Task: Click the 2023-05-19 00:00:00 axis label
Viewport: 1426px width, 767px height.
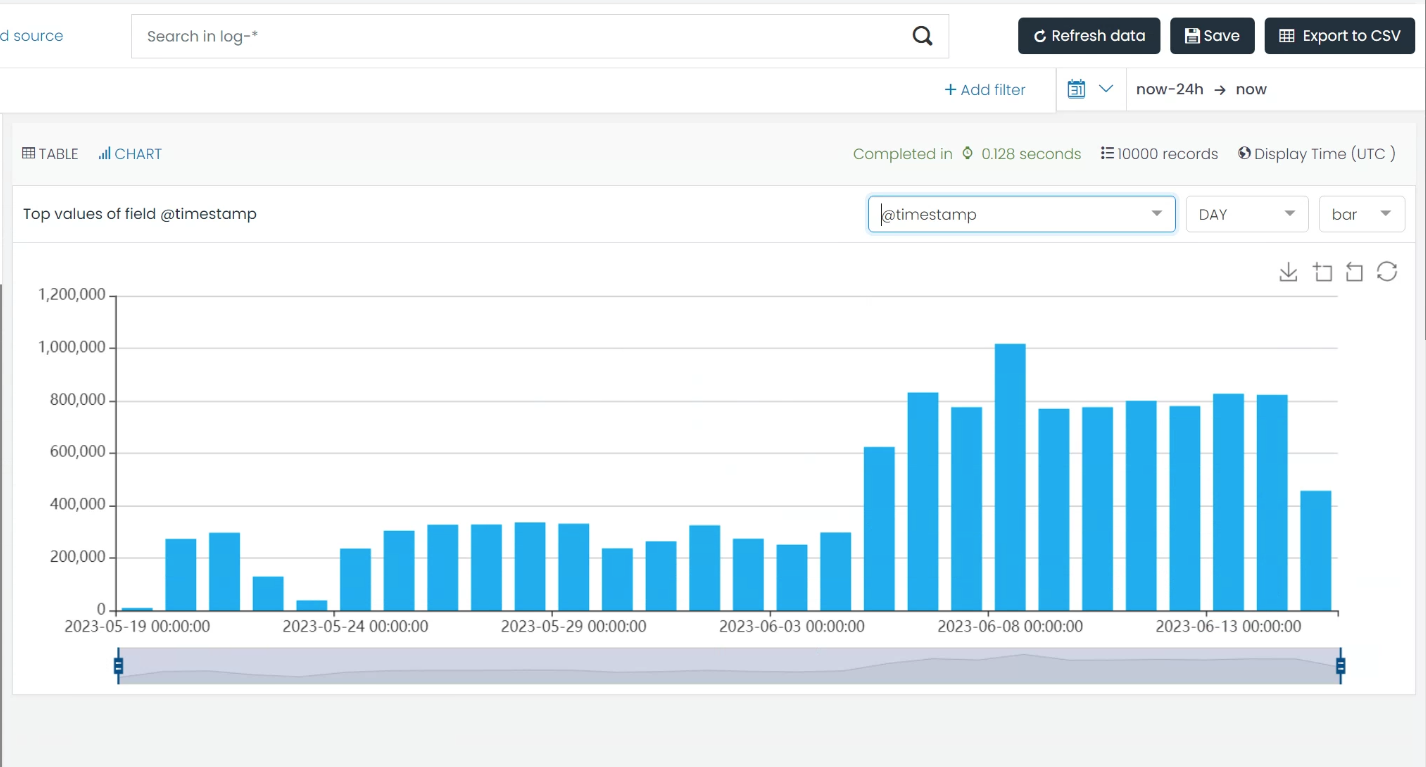Action: click(137, 627)
